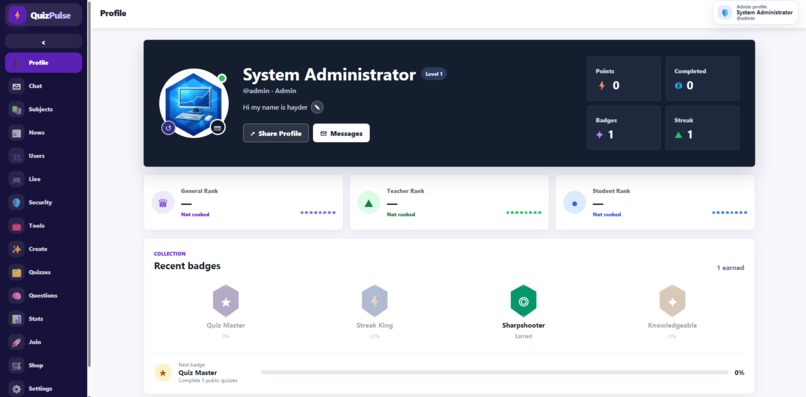Click the Create sparkle icon in sidebar
The image size is (806, 397).
tap(17, 249)
